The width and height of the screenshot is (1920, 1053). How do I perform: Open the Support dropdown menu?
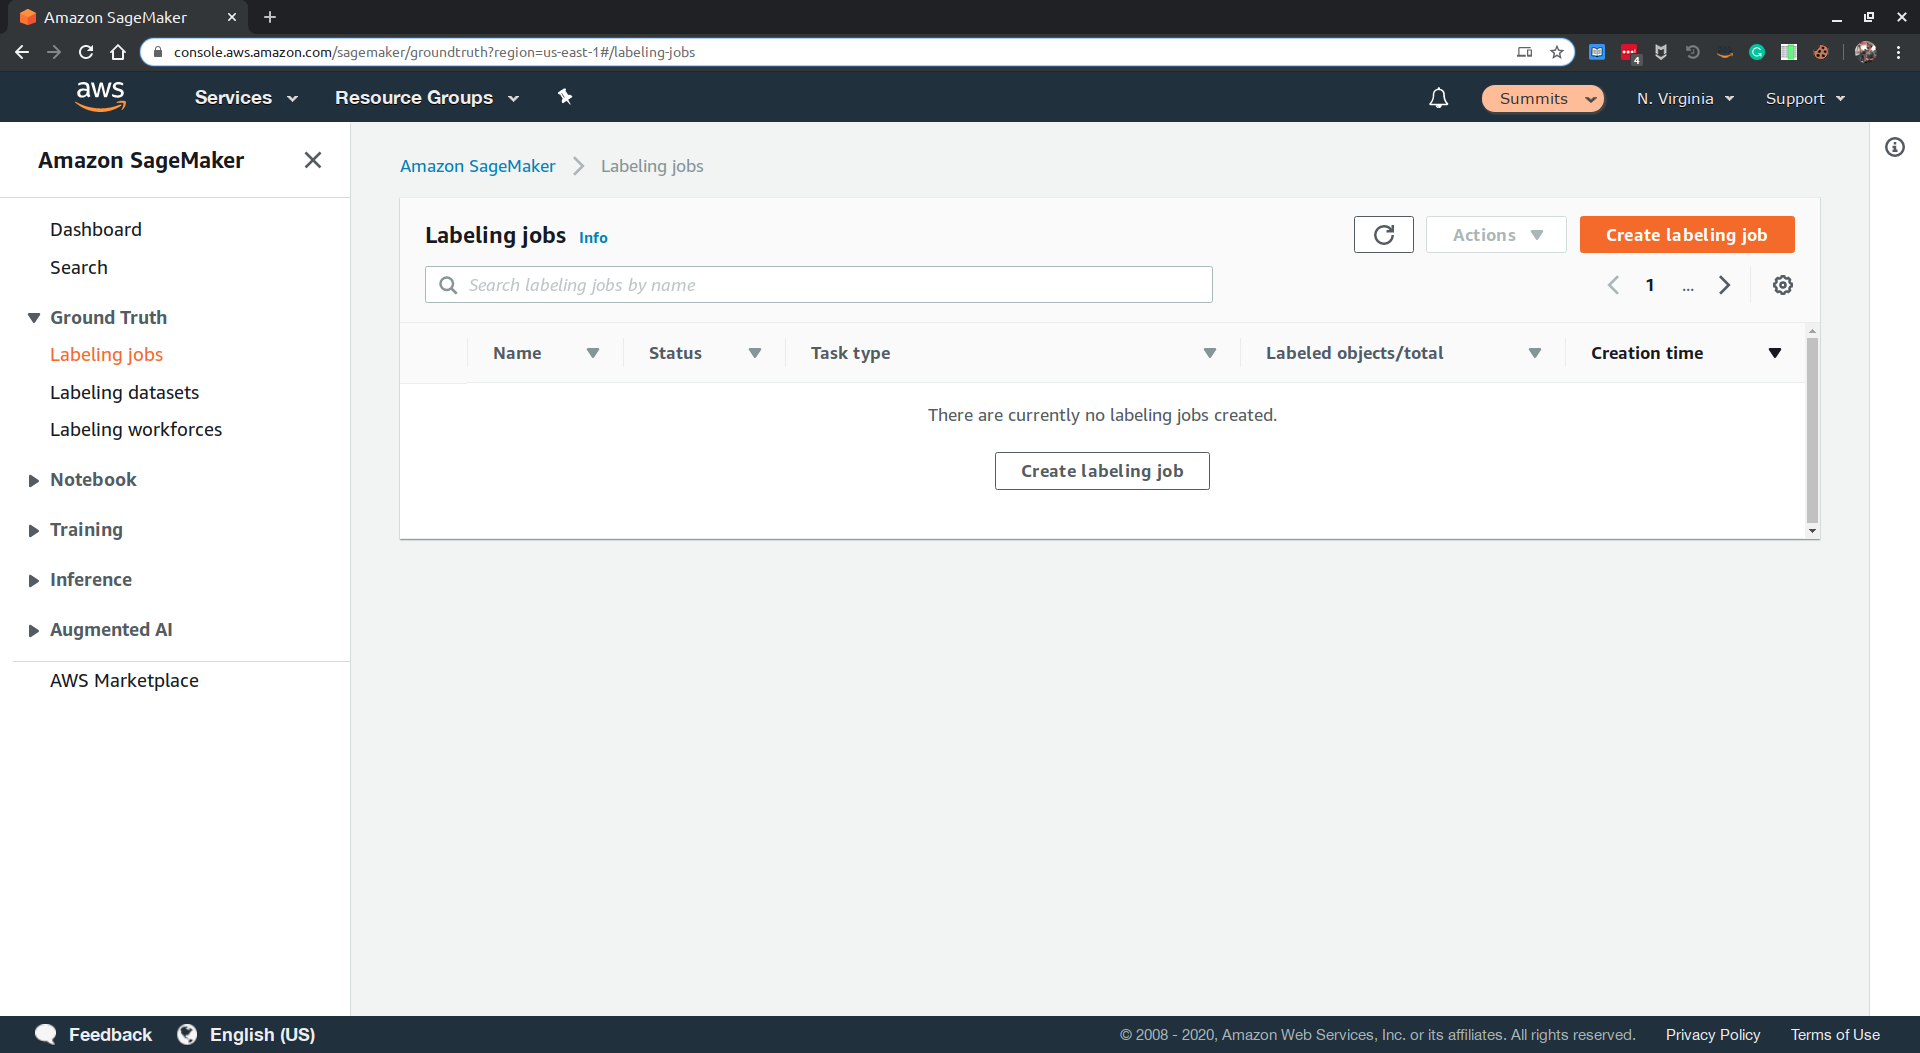click(x=1805, y=98)
